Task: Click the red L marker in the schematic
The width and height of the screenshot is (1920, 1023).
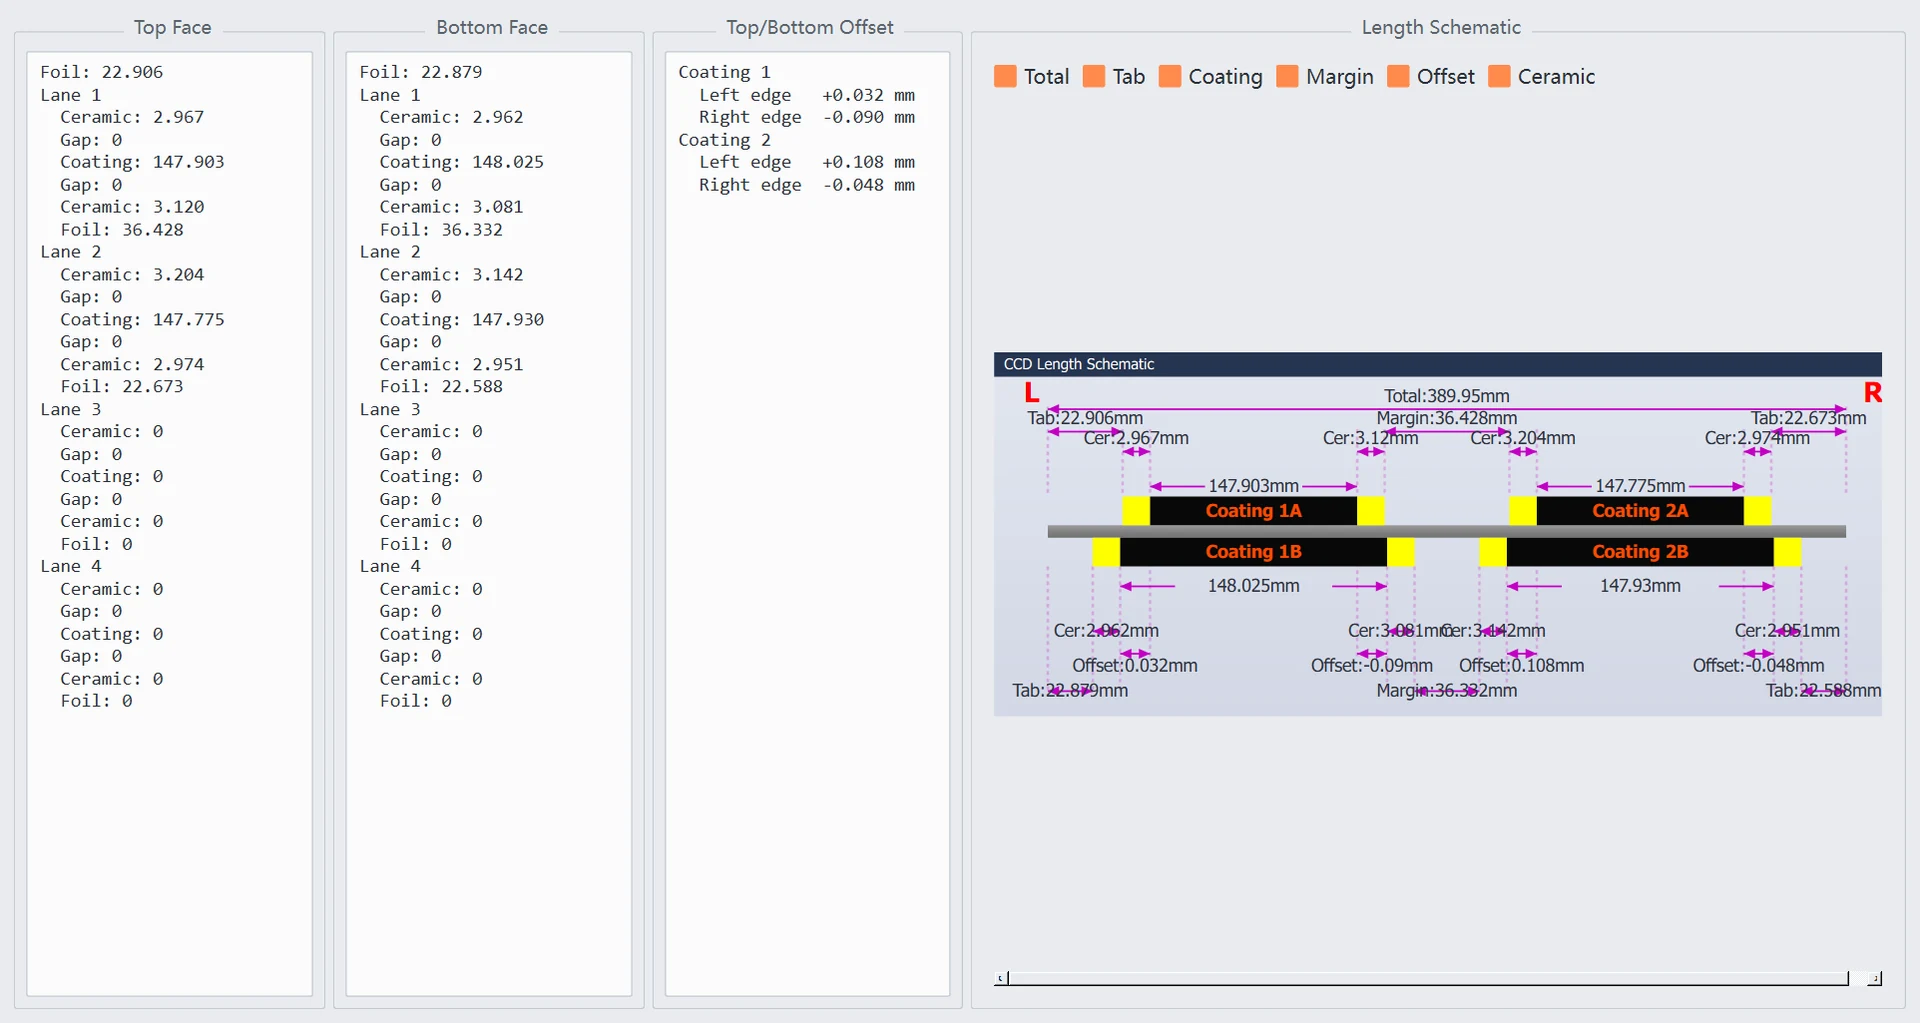Action: pyautogui.click(x=1032, y=393)
